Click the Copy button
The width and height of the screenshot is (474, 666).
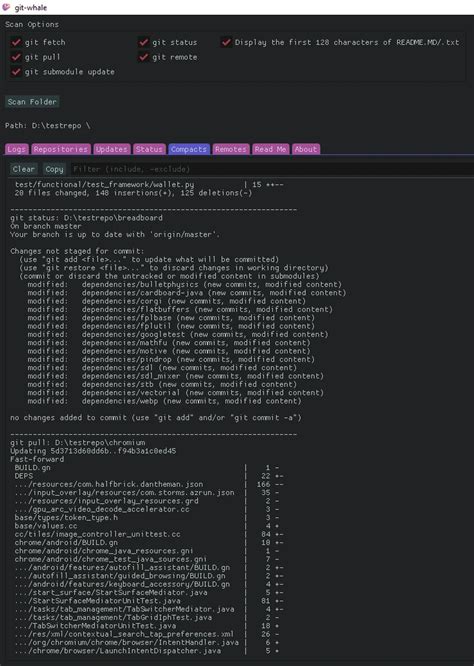click(54, 169)
